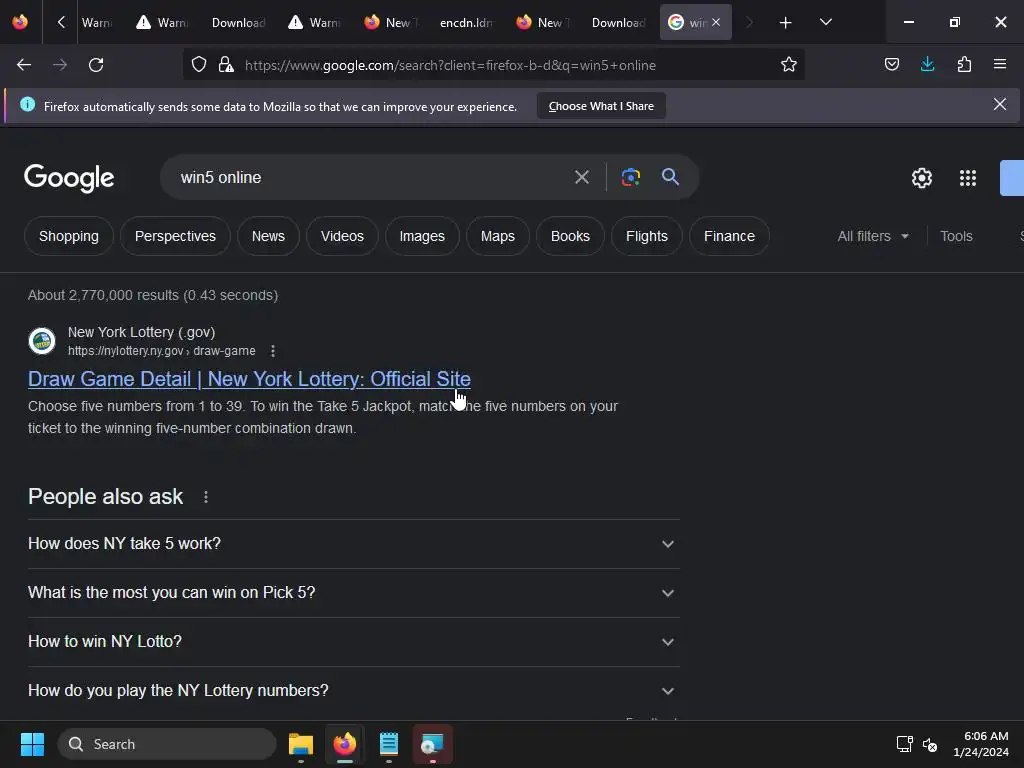Image resolution: width=1024 pixels, height=768 pixels.
Task: List all tabs dropdown arrow
Action: [x=825, y=23]
